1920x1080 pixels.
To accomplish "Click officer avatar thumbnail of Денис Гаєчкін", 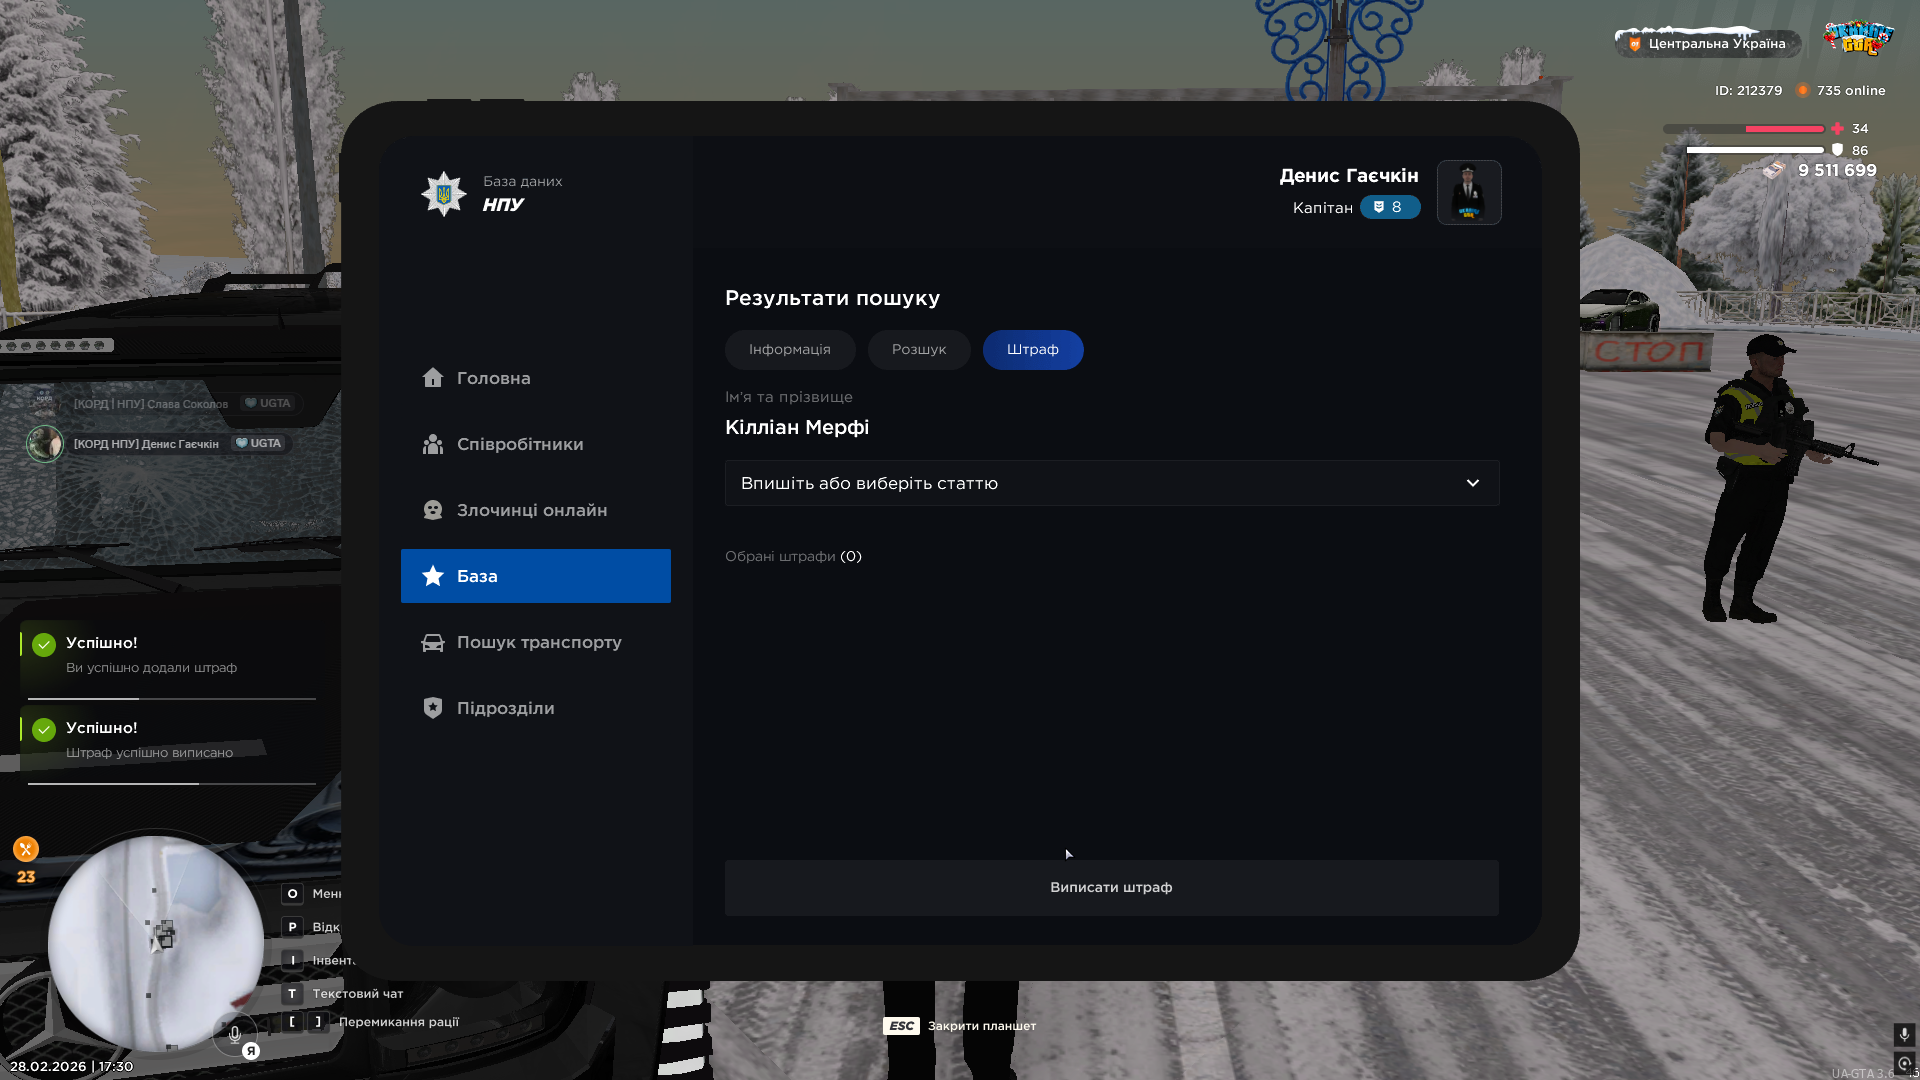I will tap(1468, 193).
